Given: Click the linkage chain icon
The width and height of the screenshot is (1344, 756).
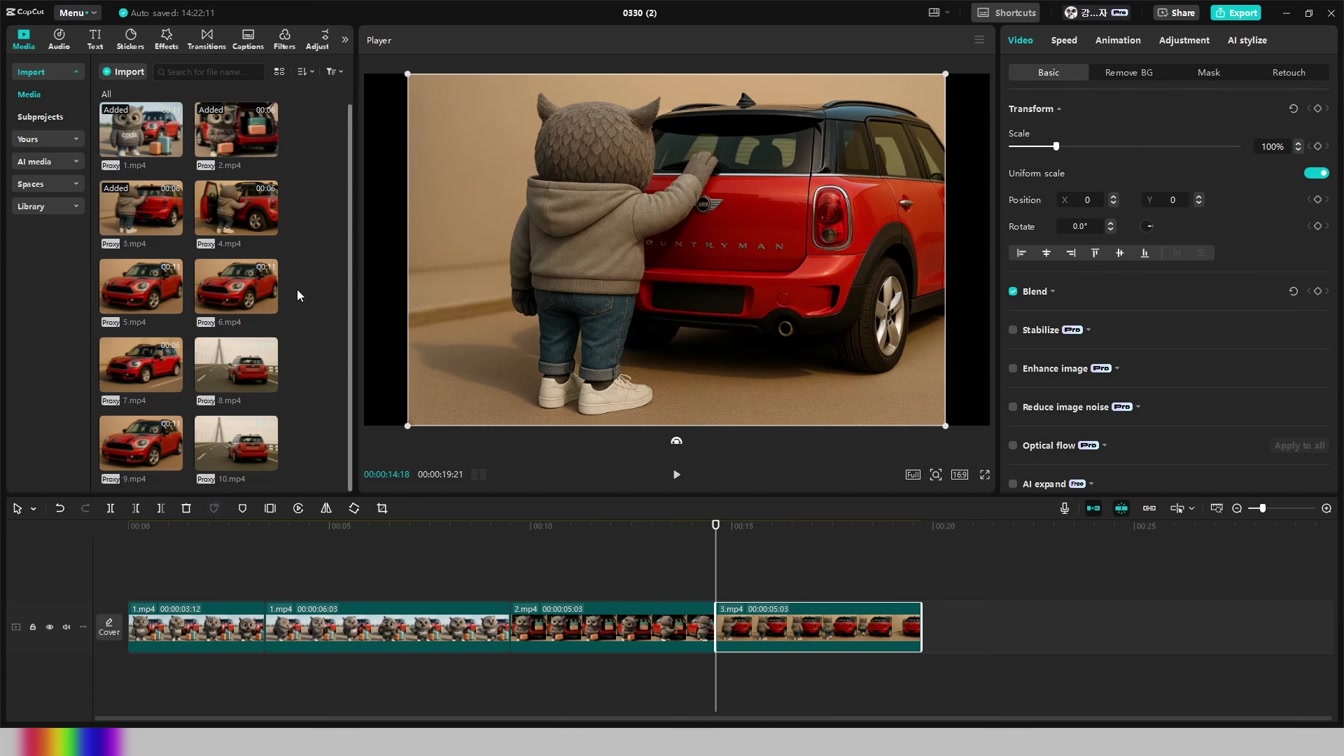Looking at the screenshot, I should (1149, 508).
